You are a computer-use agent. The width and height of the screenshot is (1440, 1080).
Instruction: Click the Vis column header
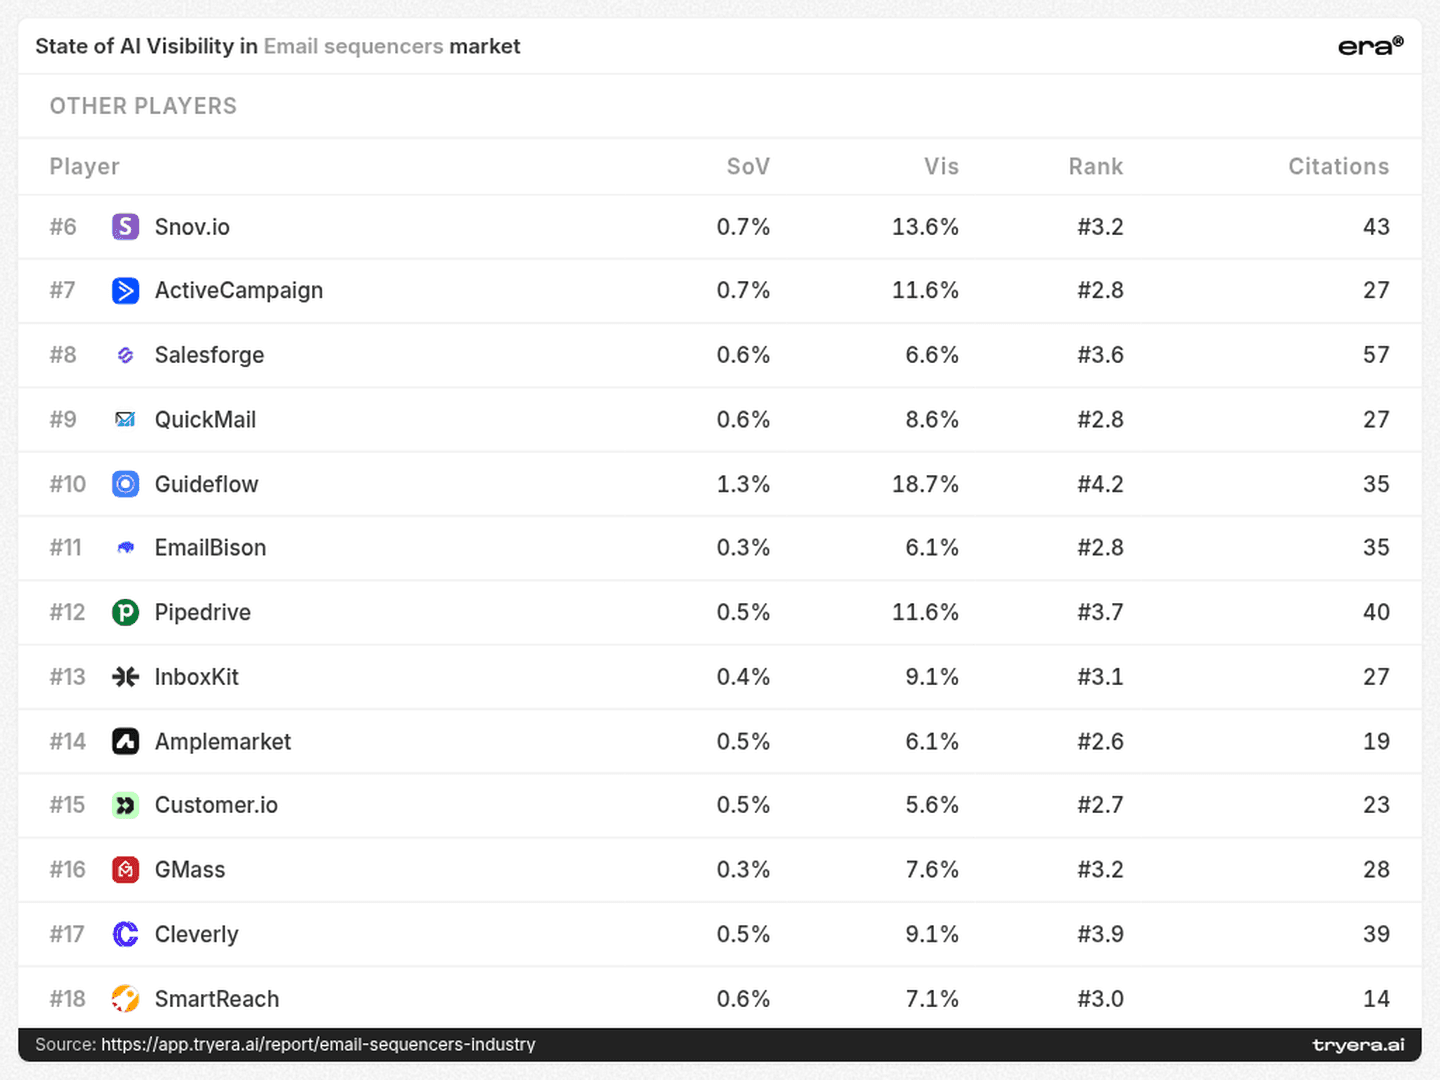point(941,167)
